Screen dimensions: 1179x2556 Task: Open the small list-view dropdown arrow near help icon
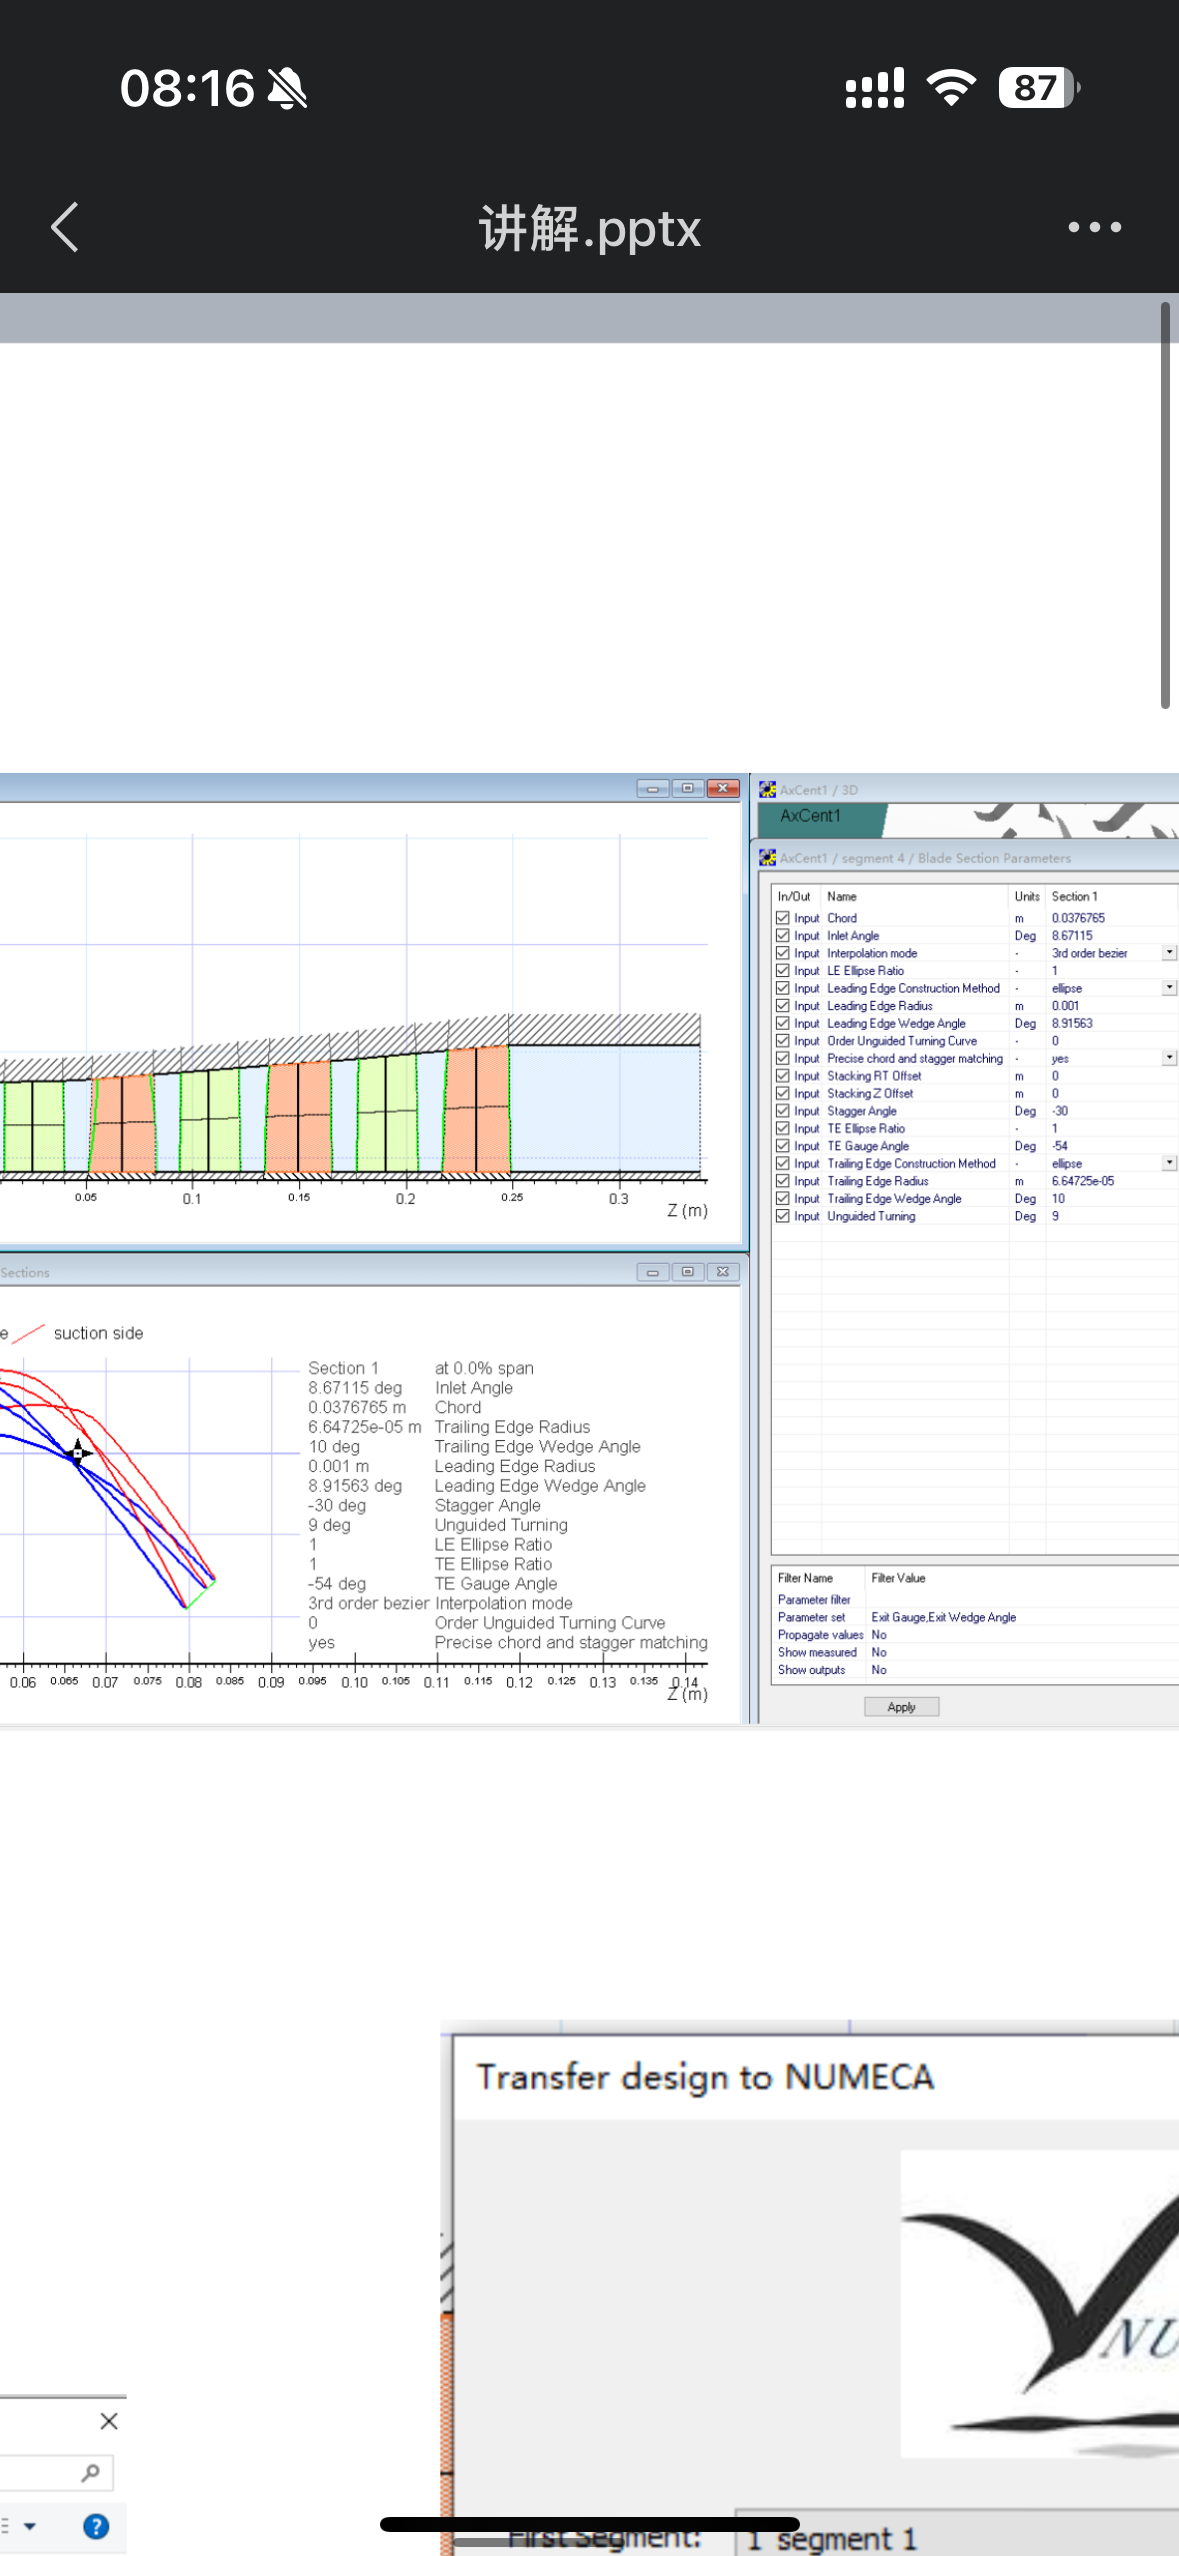point(30,2526)
